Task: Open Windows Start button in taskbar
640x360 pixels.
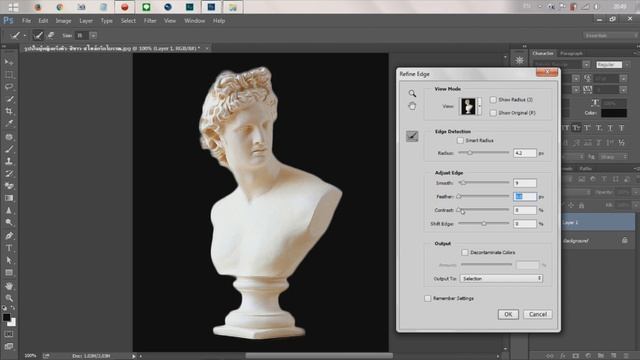Action: coord(13,7)
